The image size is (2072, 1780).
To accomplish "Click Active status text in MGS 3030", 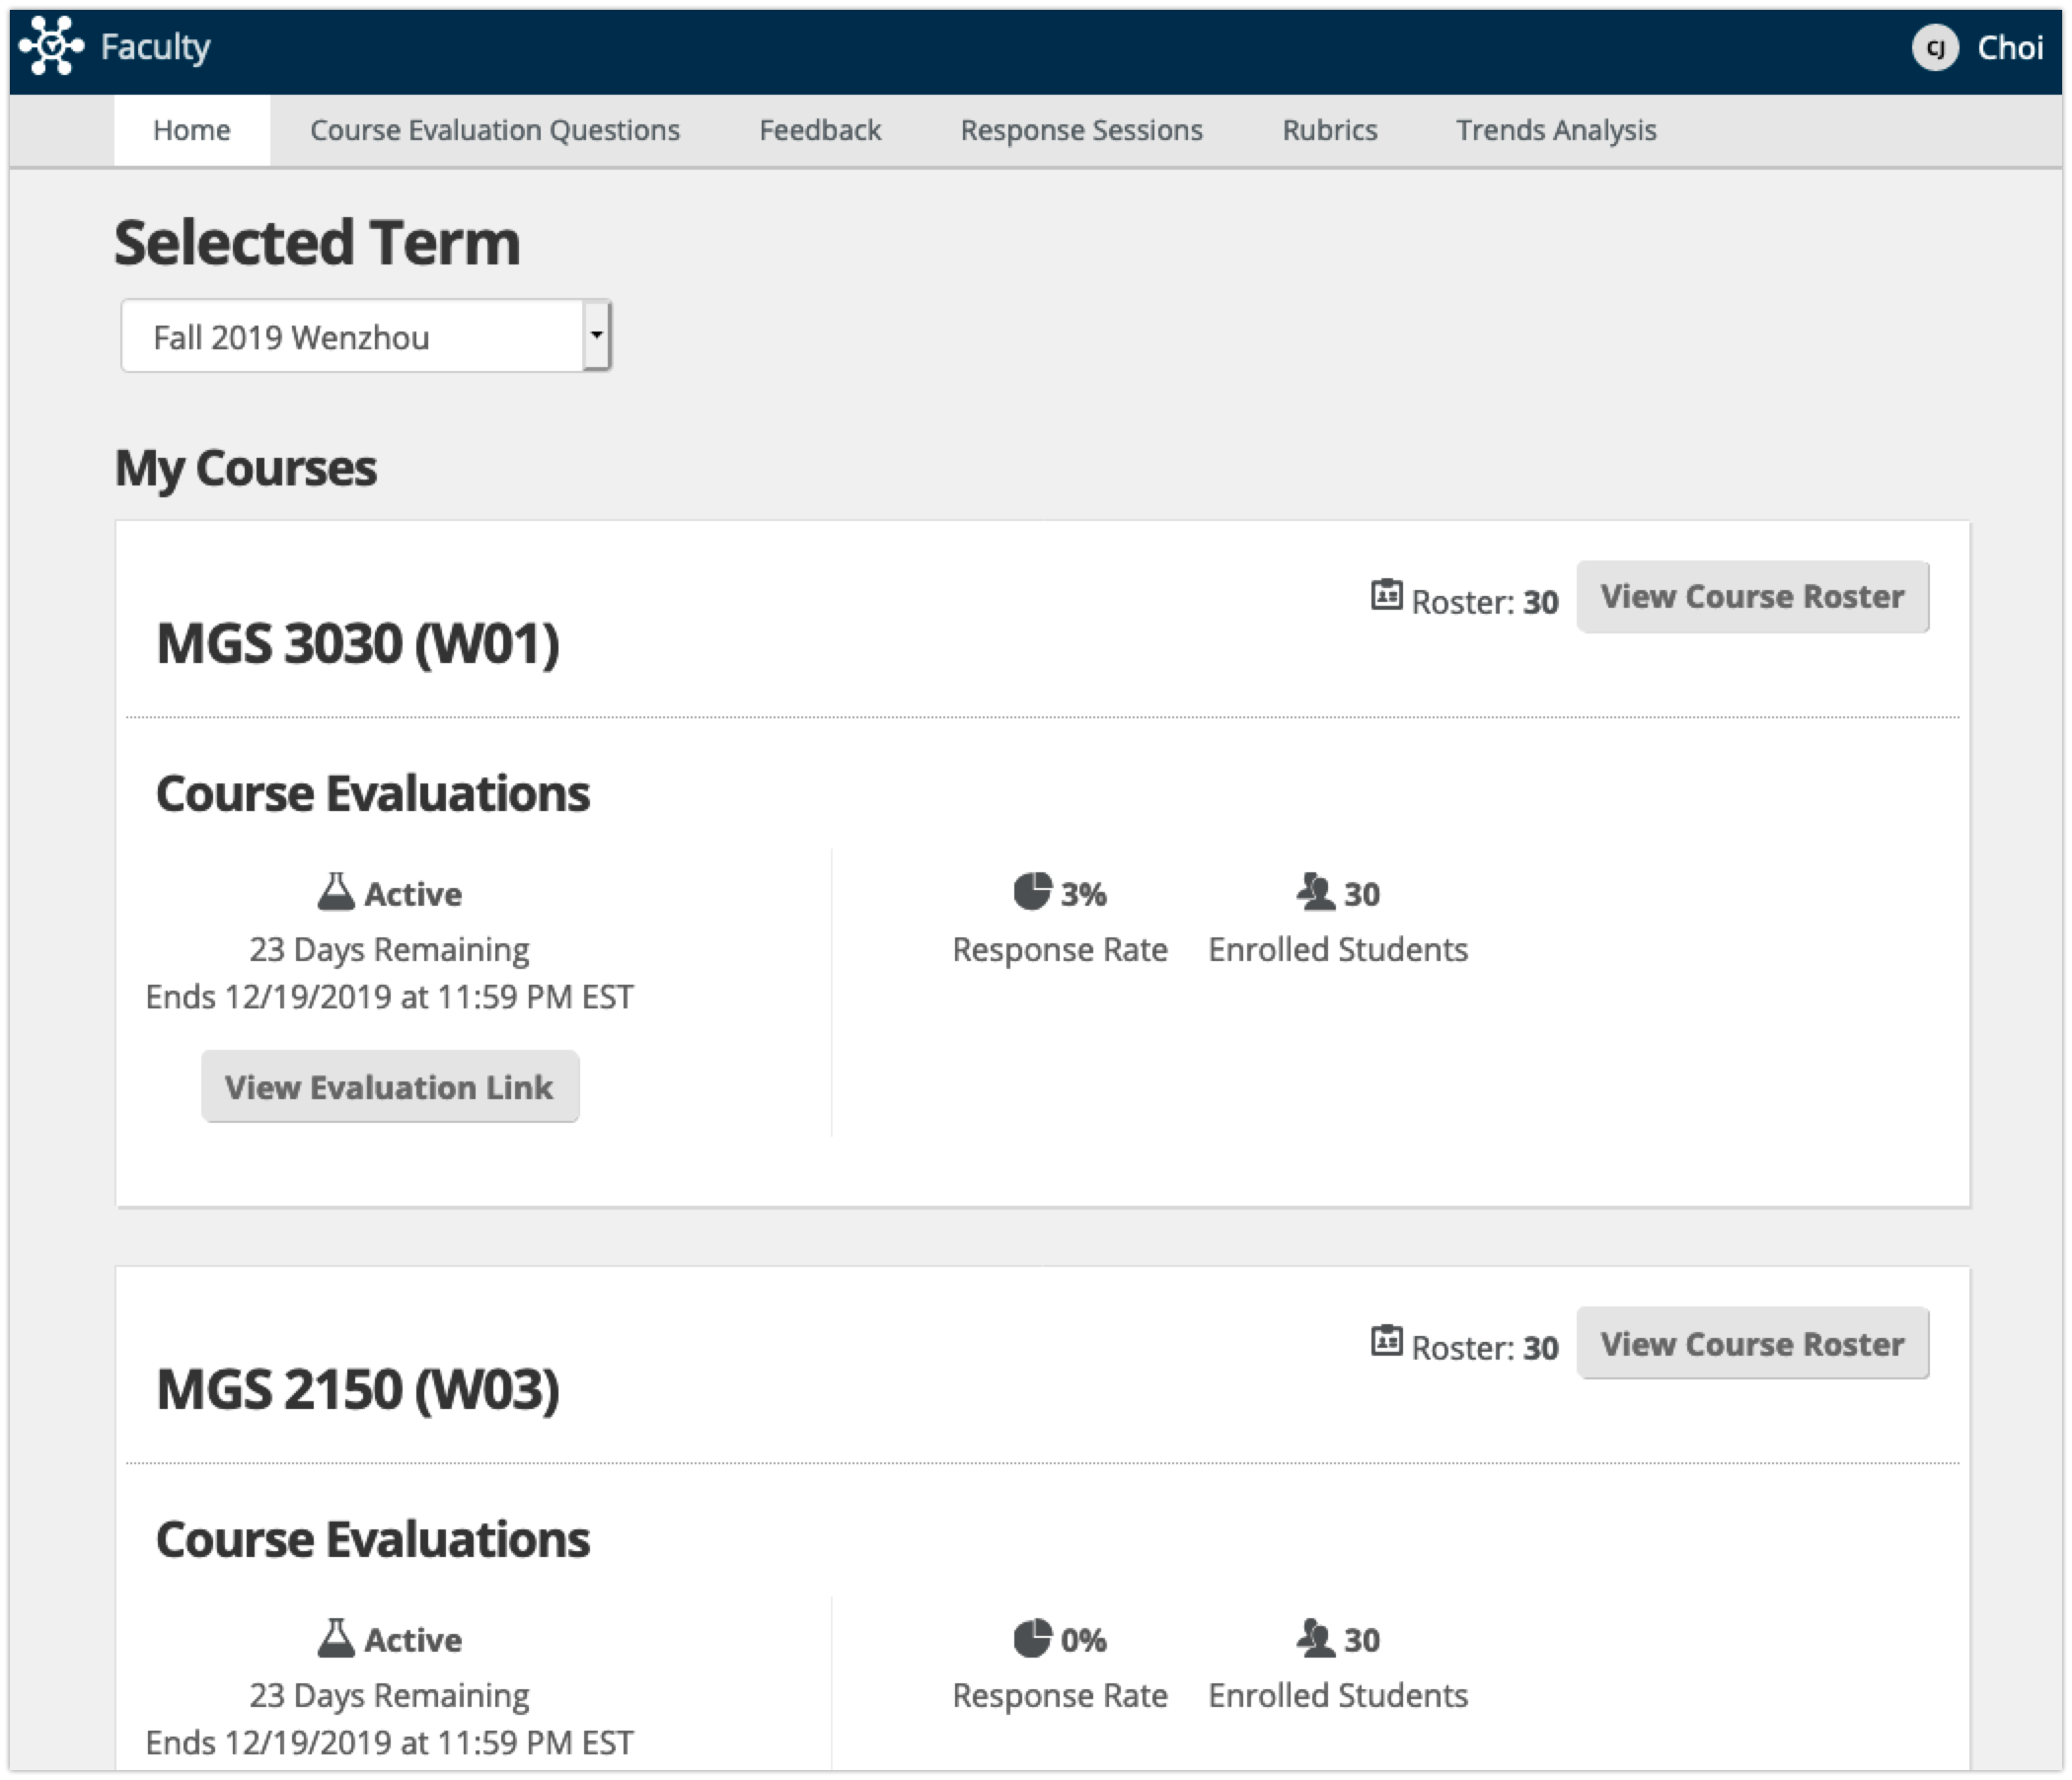I will 413,893.
